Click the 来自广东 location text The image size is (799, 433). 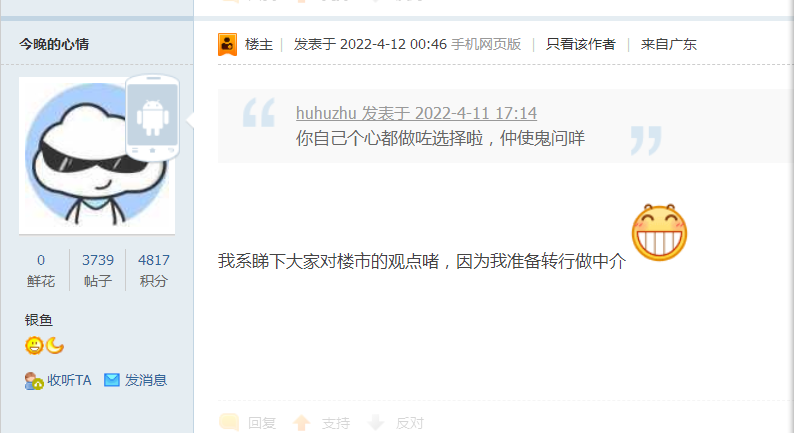(669, 44)
